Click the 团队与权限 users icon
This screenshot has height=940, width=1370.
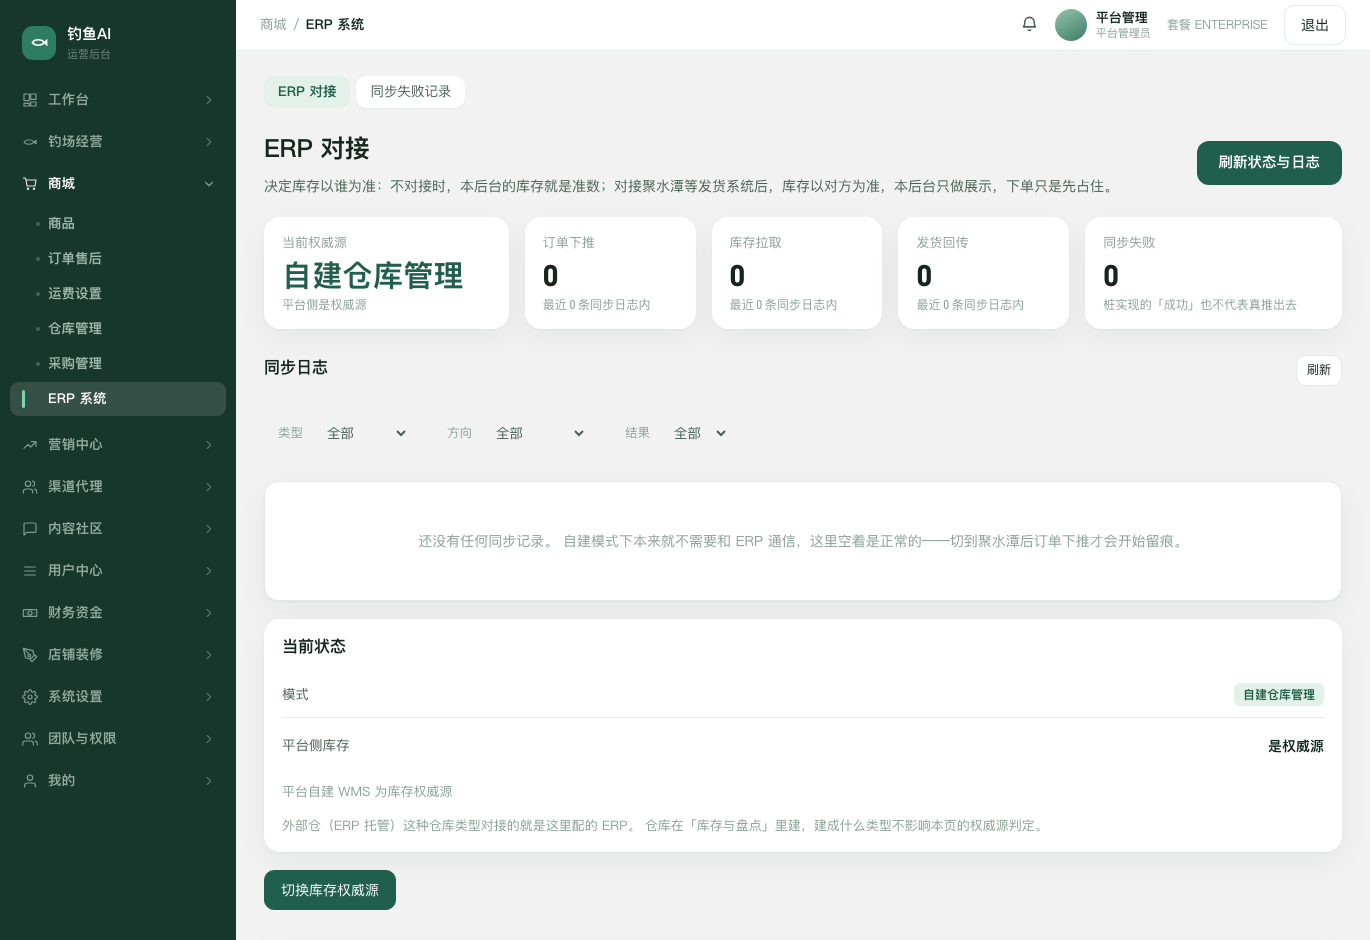point(30,739)
